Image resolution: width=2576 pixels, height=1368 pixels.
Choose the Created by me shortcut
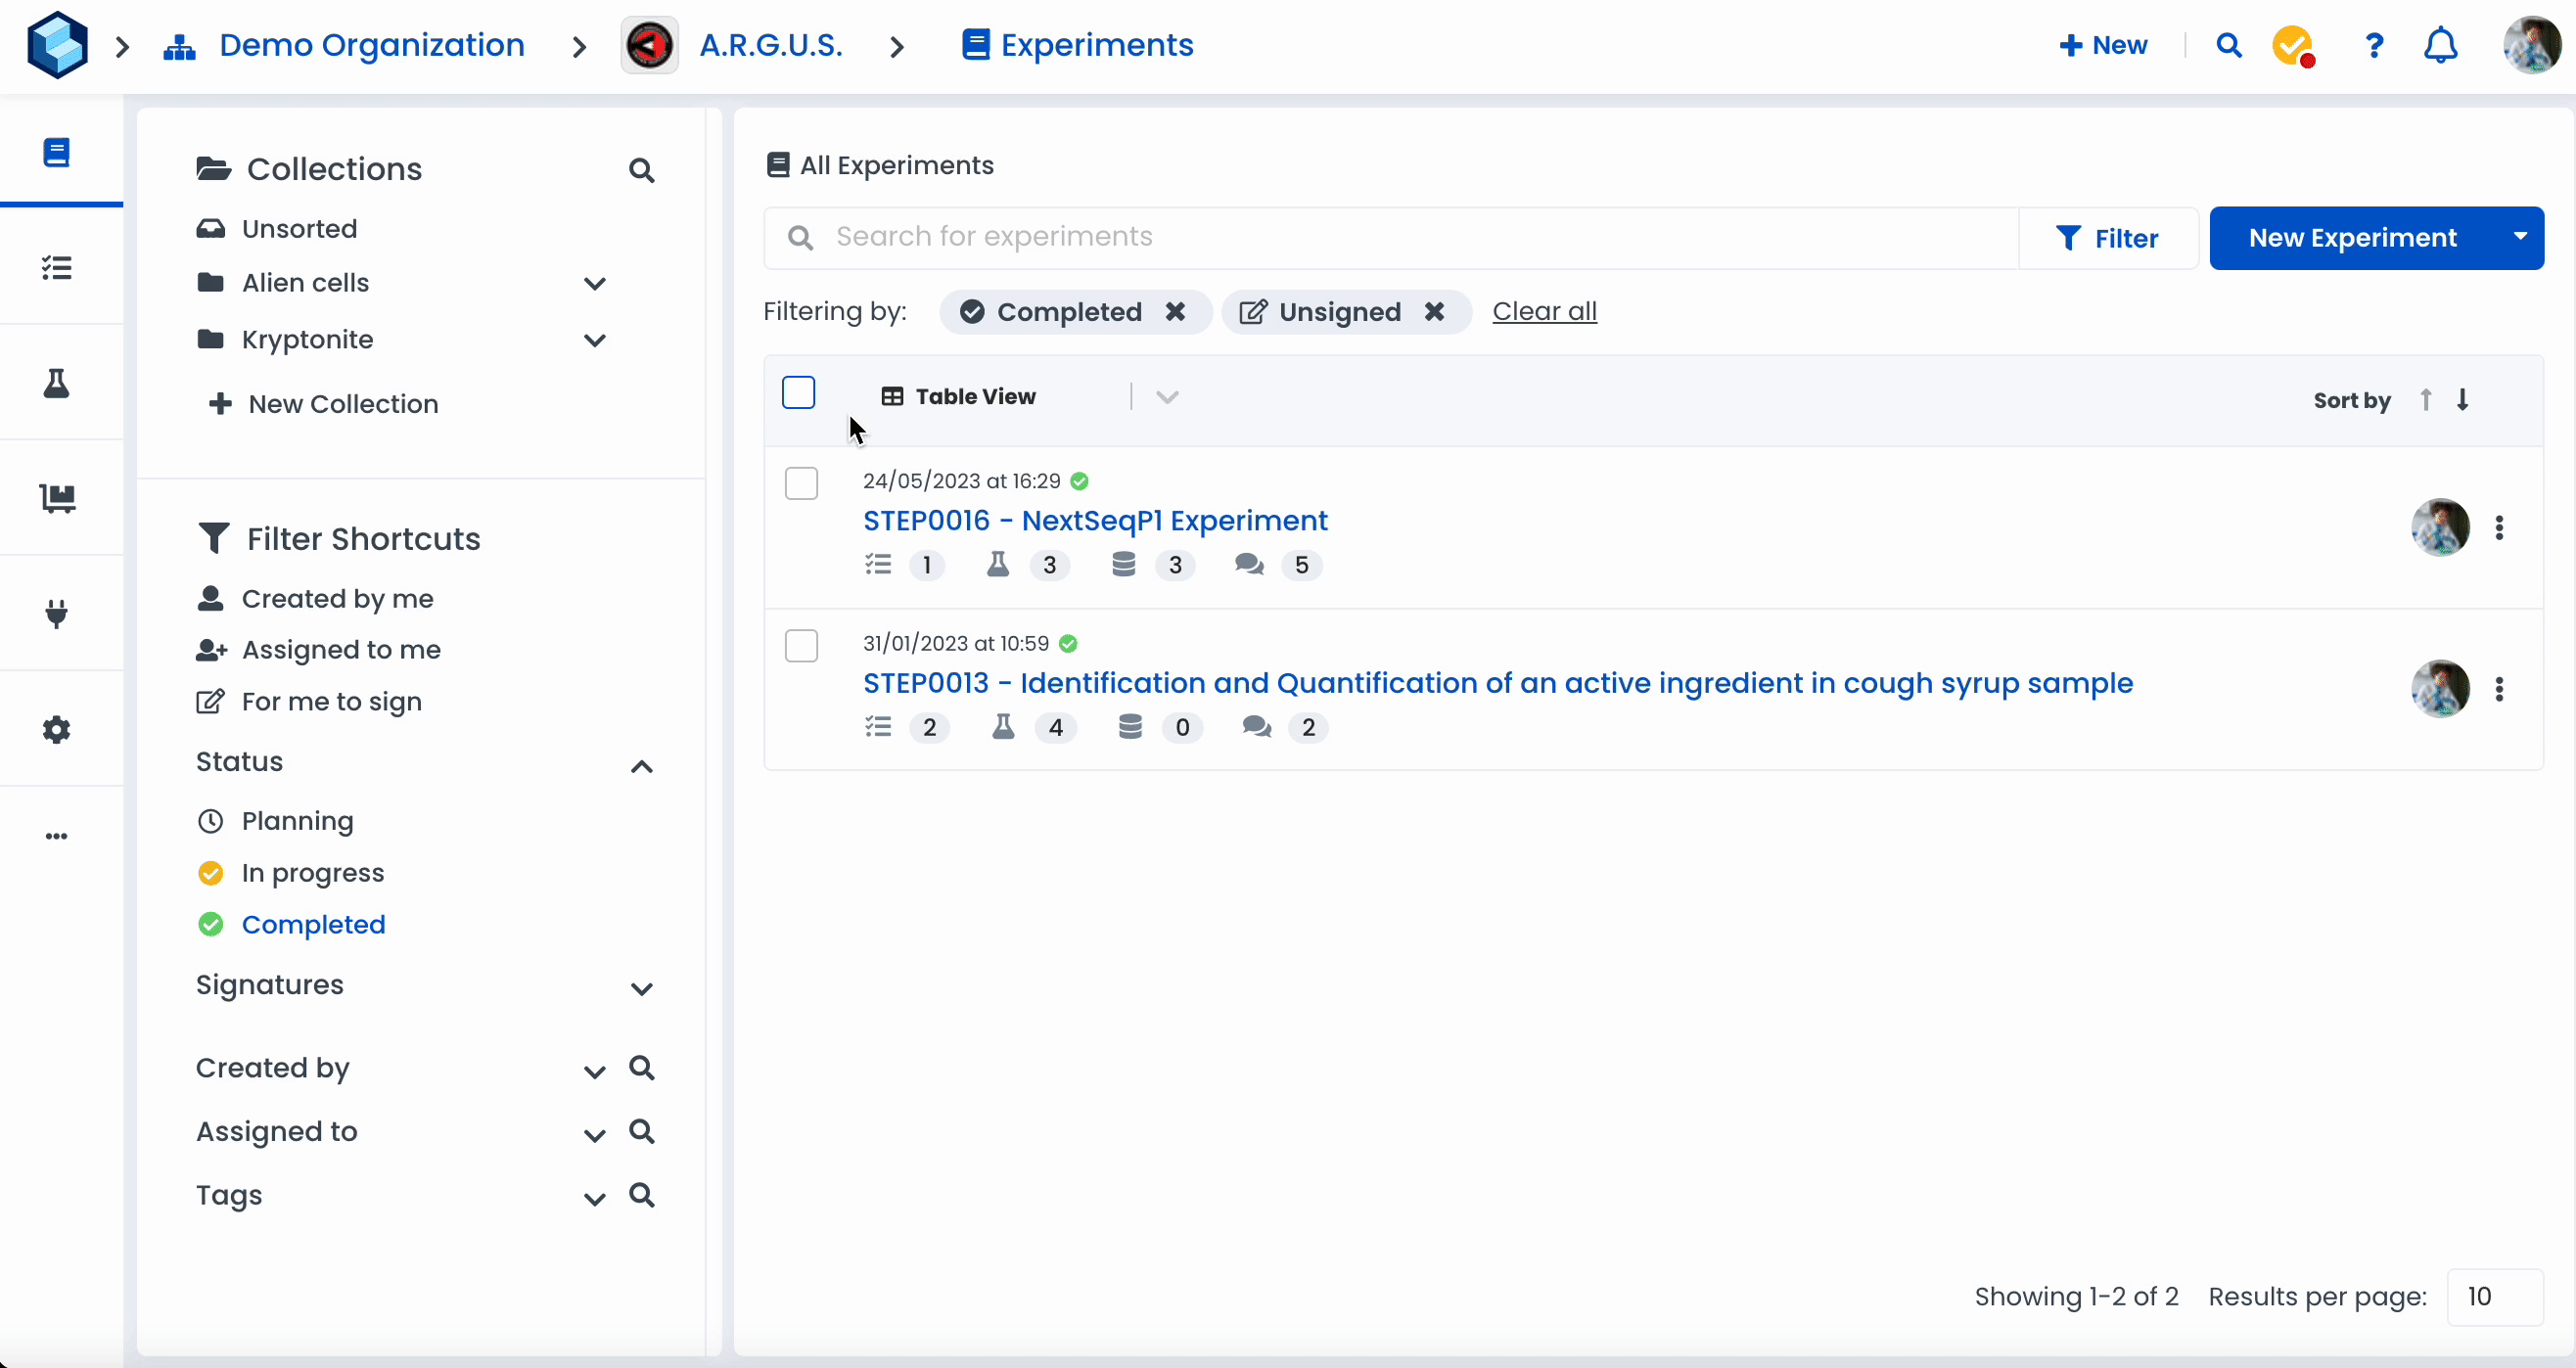point(337,599)
